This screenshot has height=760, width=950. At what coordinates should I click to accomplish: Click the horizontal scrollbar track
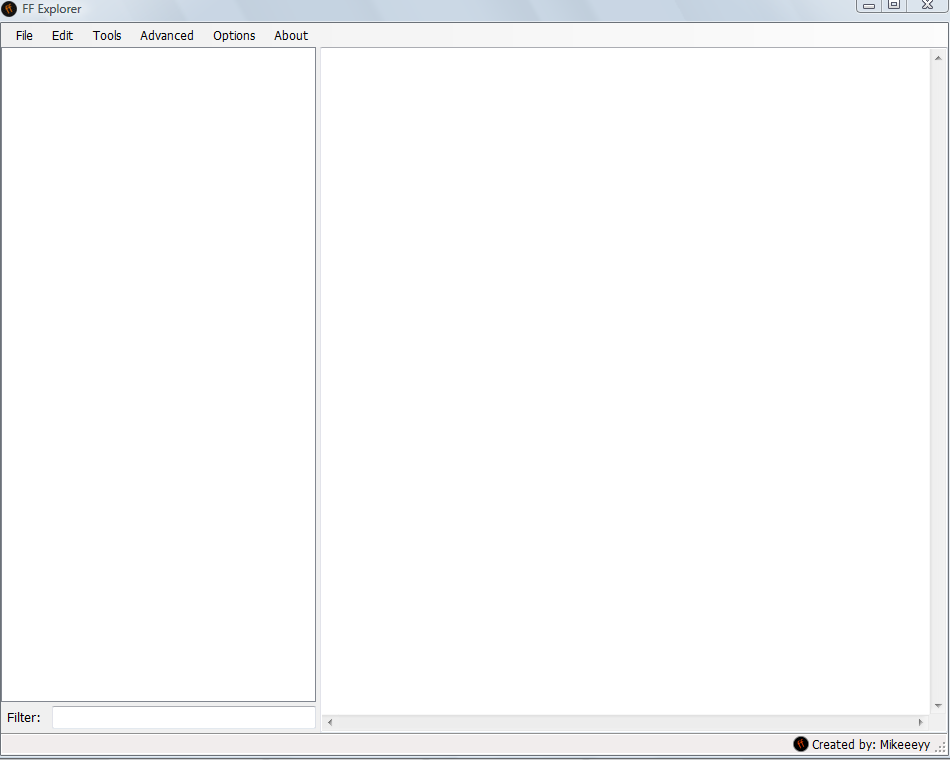(x=625, y=722)
